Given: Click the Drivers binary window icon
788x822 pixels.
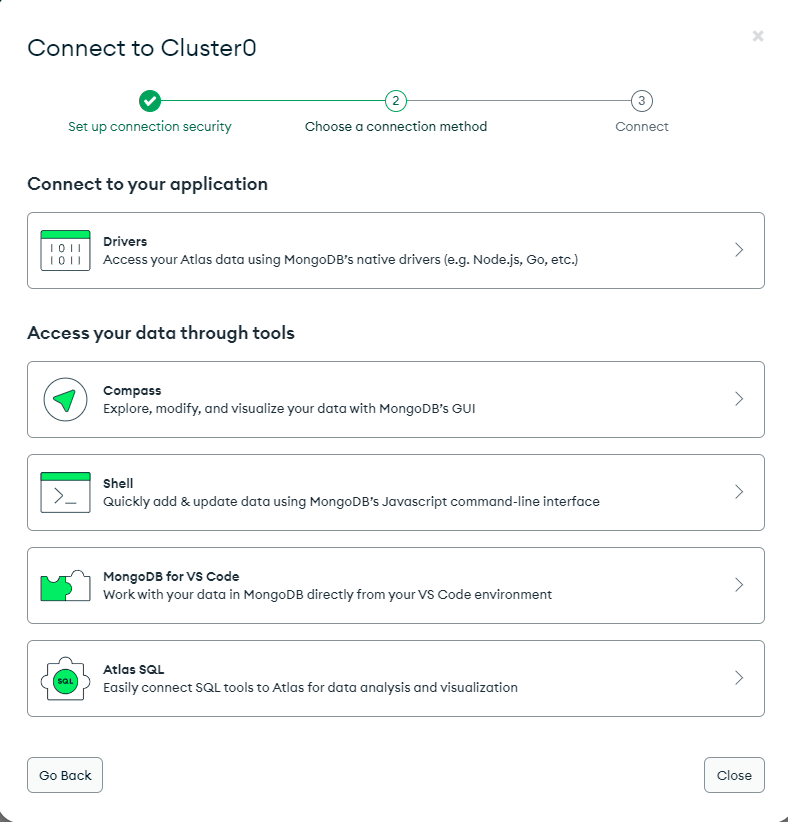Looking at the screenshot, I should pos(66,251).
